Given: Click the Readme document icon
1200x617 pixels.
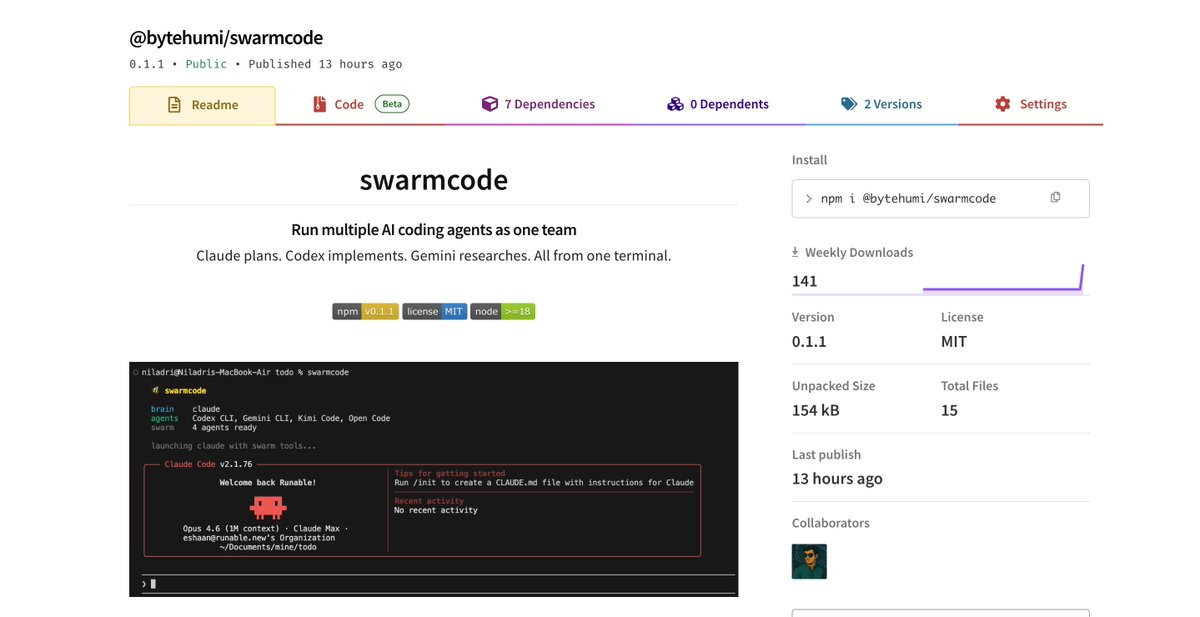Looking at the screenshot, I should 174,105.
